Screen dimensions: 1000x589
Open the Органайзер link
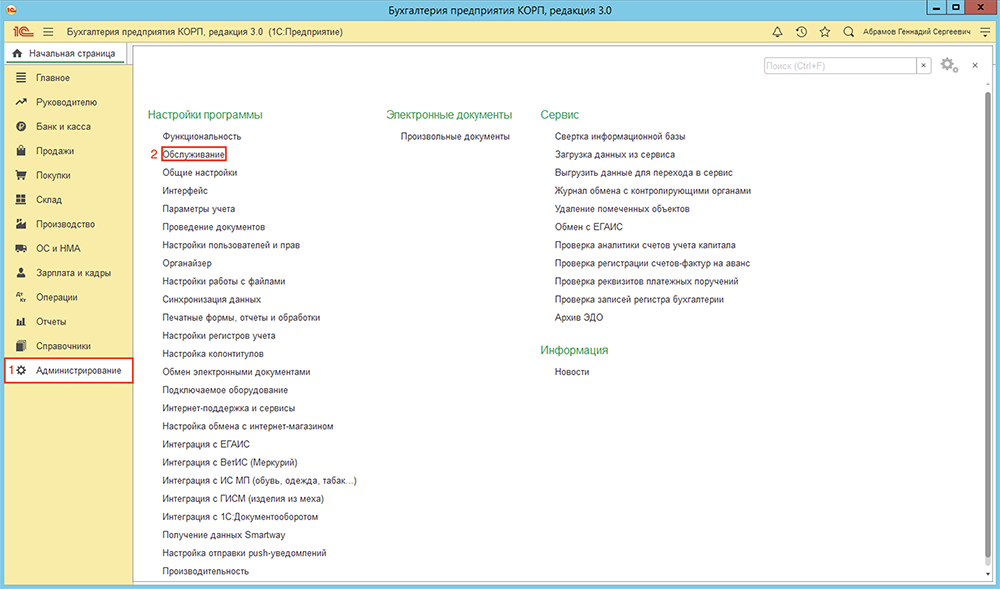pyautogui.click(x=187, y=263)
